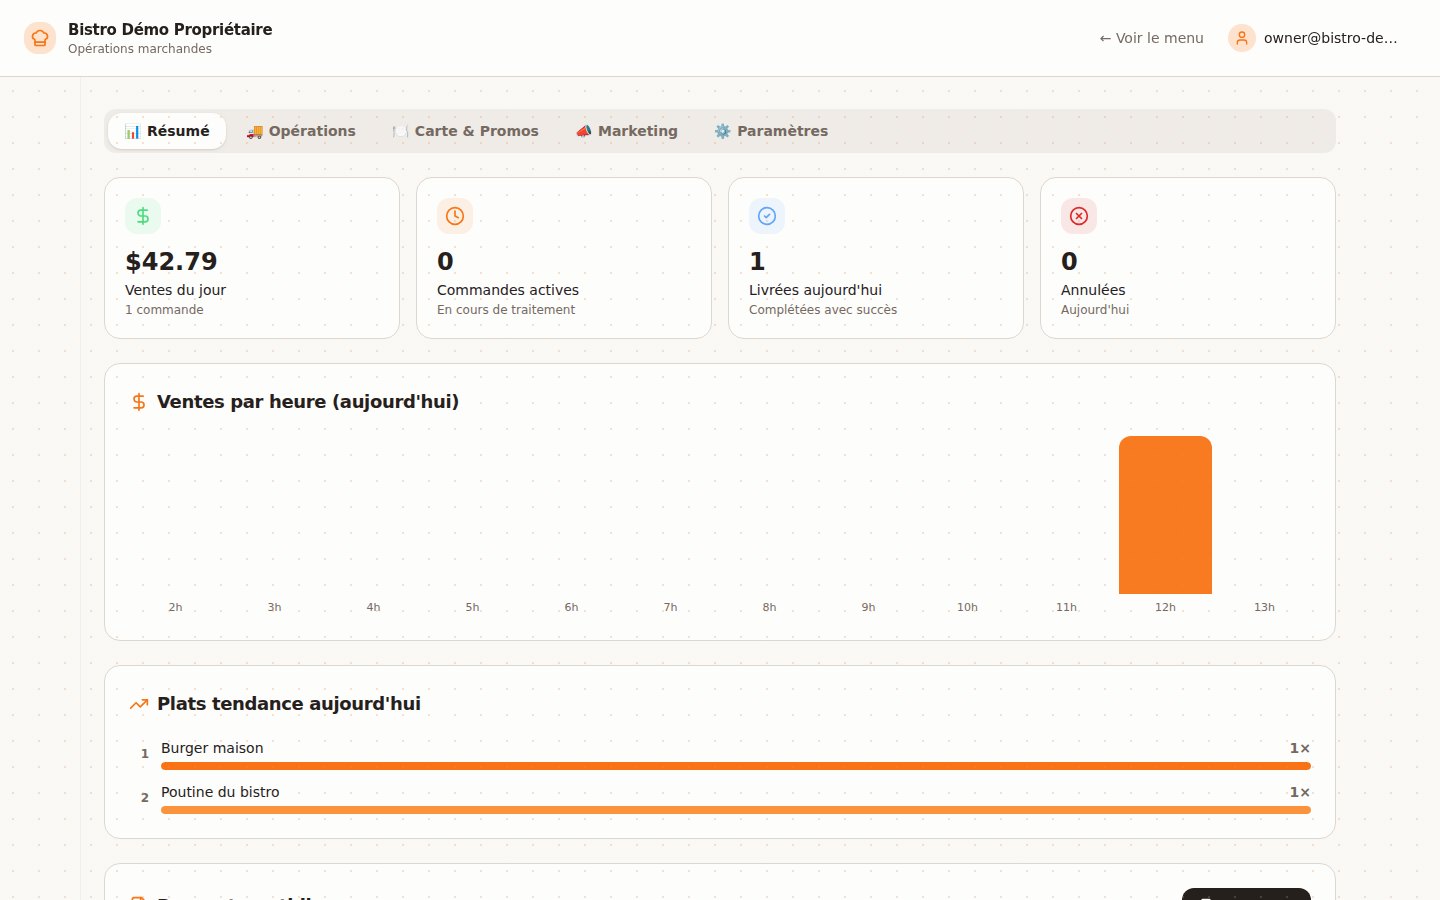This screenshot has width=1440, height=900.
Task: Click the 13h axis label
Action: pyautogui.click(x=1264, y=607)
